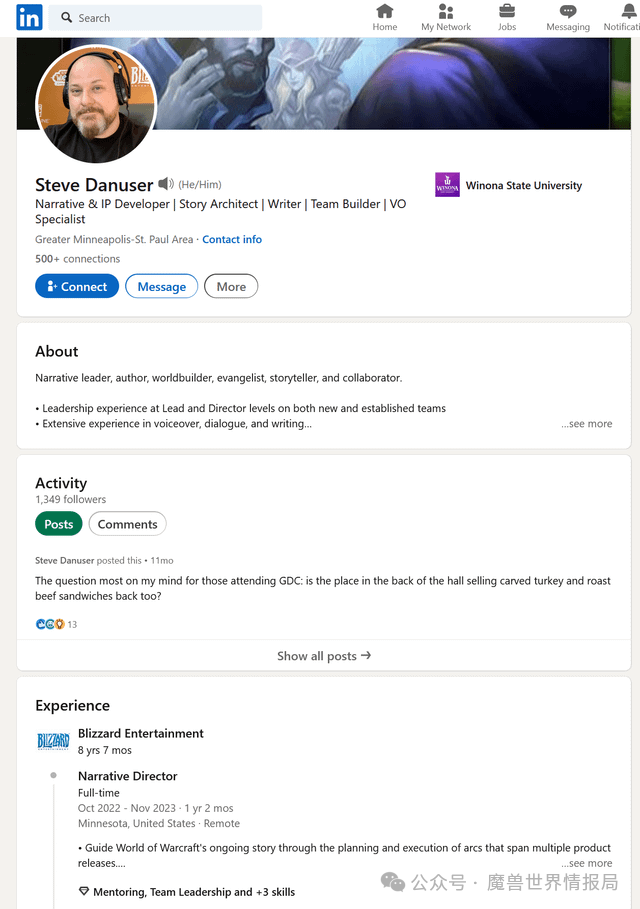The width and height of the screenshot is (640, 909).
Task: Click the Message button
Action: point(162,286)
